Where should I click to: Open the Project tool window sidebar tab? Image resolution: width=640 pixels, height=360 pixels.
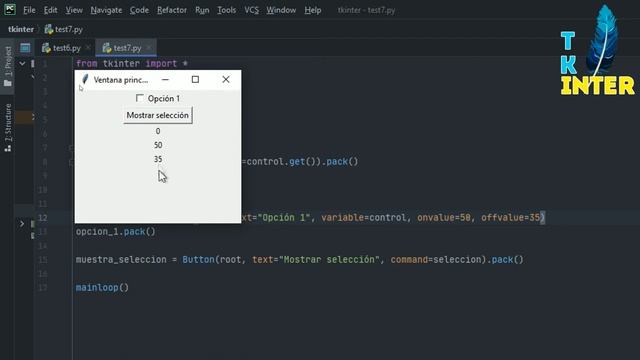point(8,66)
